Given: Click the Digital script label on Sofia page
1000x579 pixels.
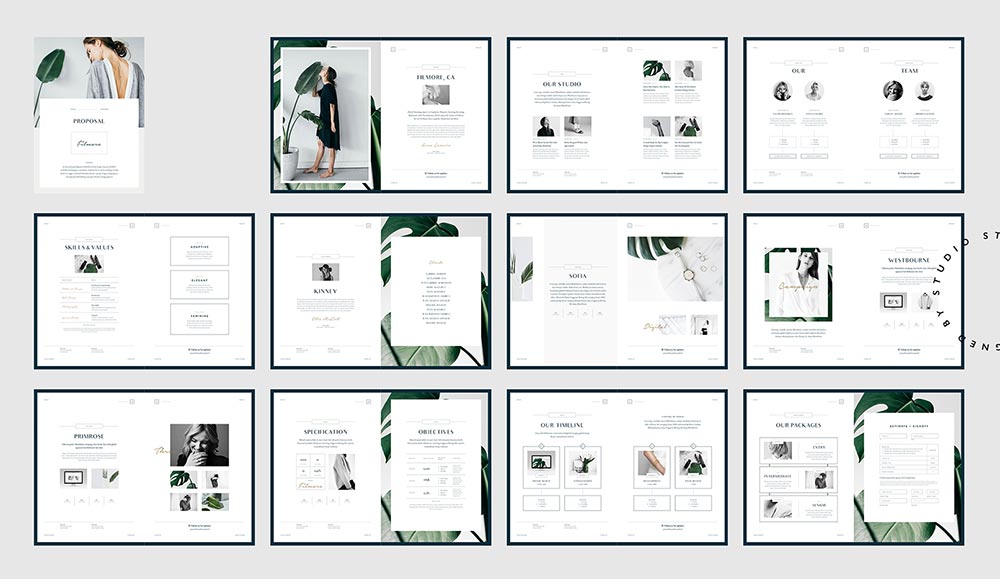Looking at the screenshot, I should (x=656, y=326).
